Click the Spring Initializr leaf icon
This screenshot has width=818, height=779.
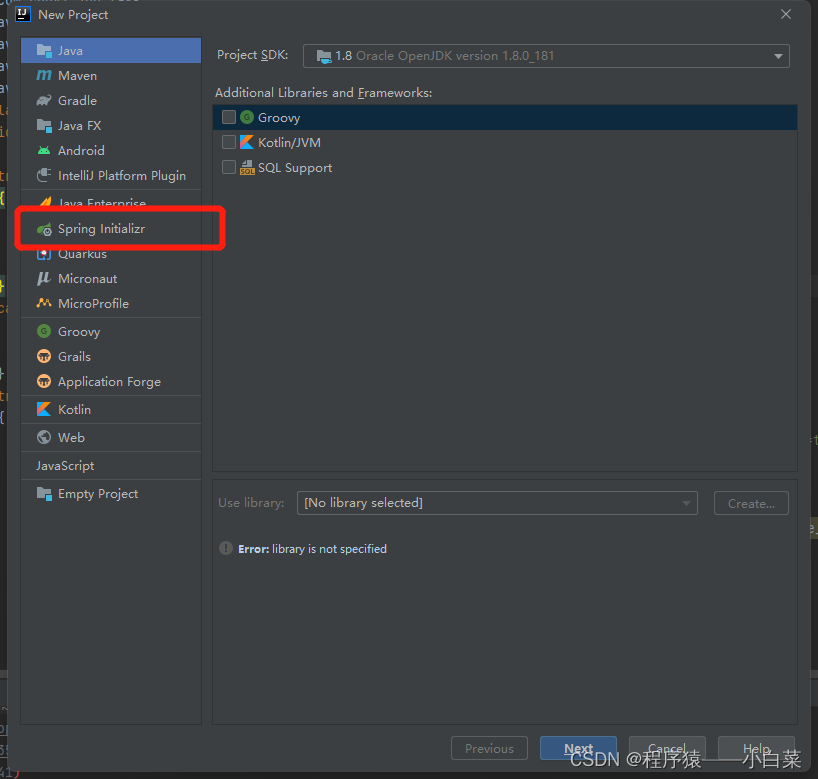44,229
